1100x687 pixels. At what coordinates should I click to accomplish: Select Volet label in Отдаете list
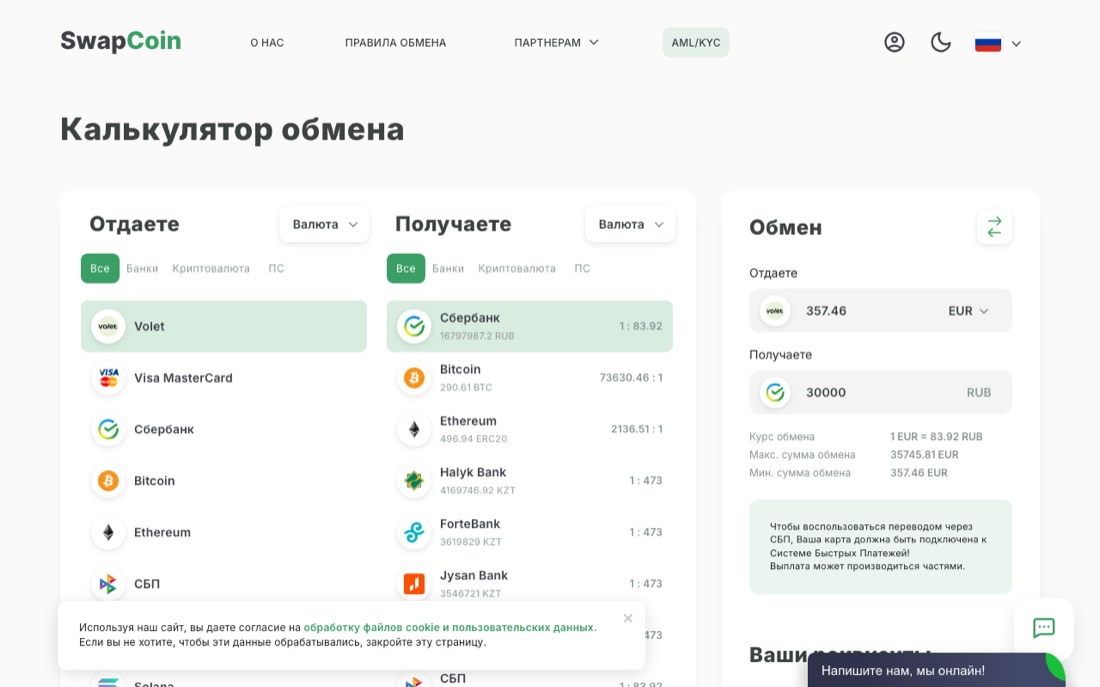click(149, 326)
